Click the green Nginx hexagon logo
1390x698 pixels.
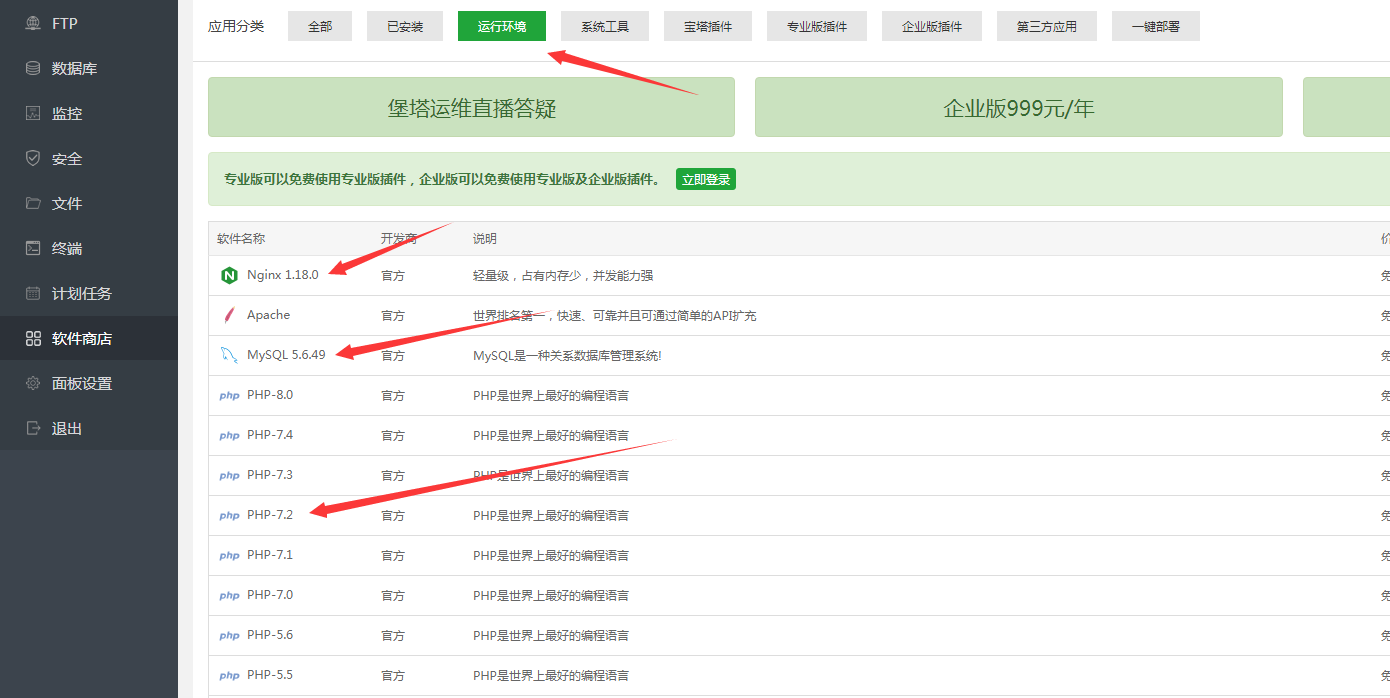point(229,275)
